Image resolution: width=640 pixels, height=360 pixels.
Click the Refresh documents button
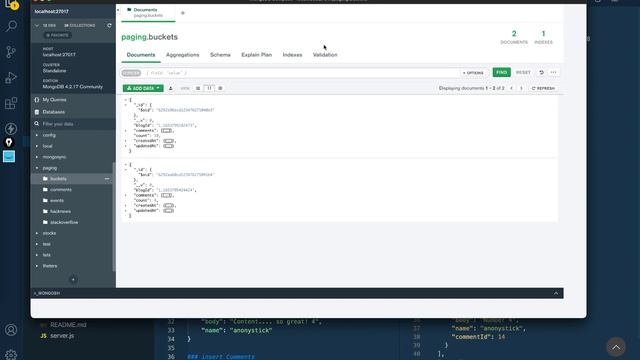pyautogui.click(x=543, y=88)
